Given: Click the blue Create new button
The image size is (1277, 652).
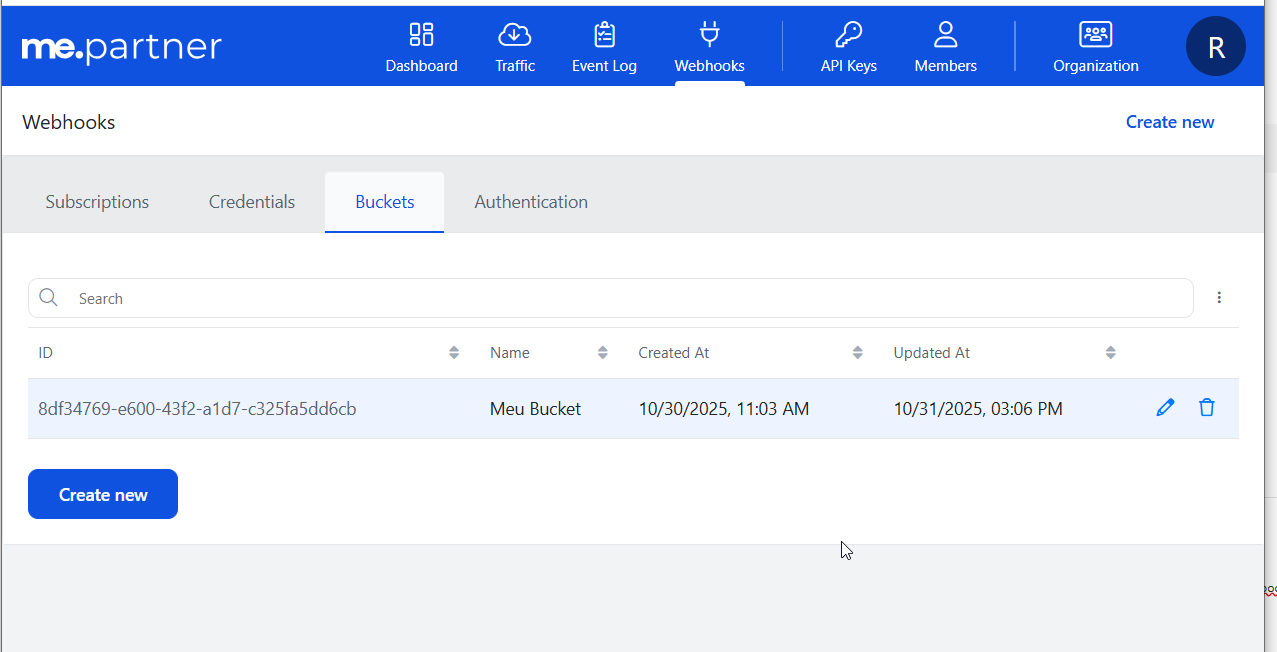Looking at the screenshot, I should tap(103, 495).
